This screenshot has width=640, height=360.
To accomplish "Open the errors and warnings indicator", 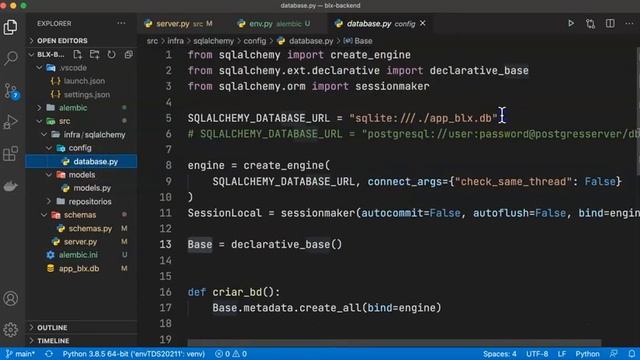I will pyautogui.click(x=231, y=354).
